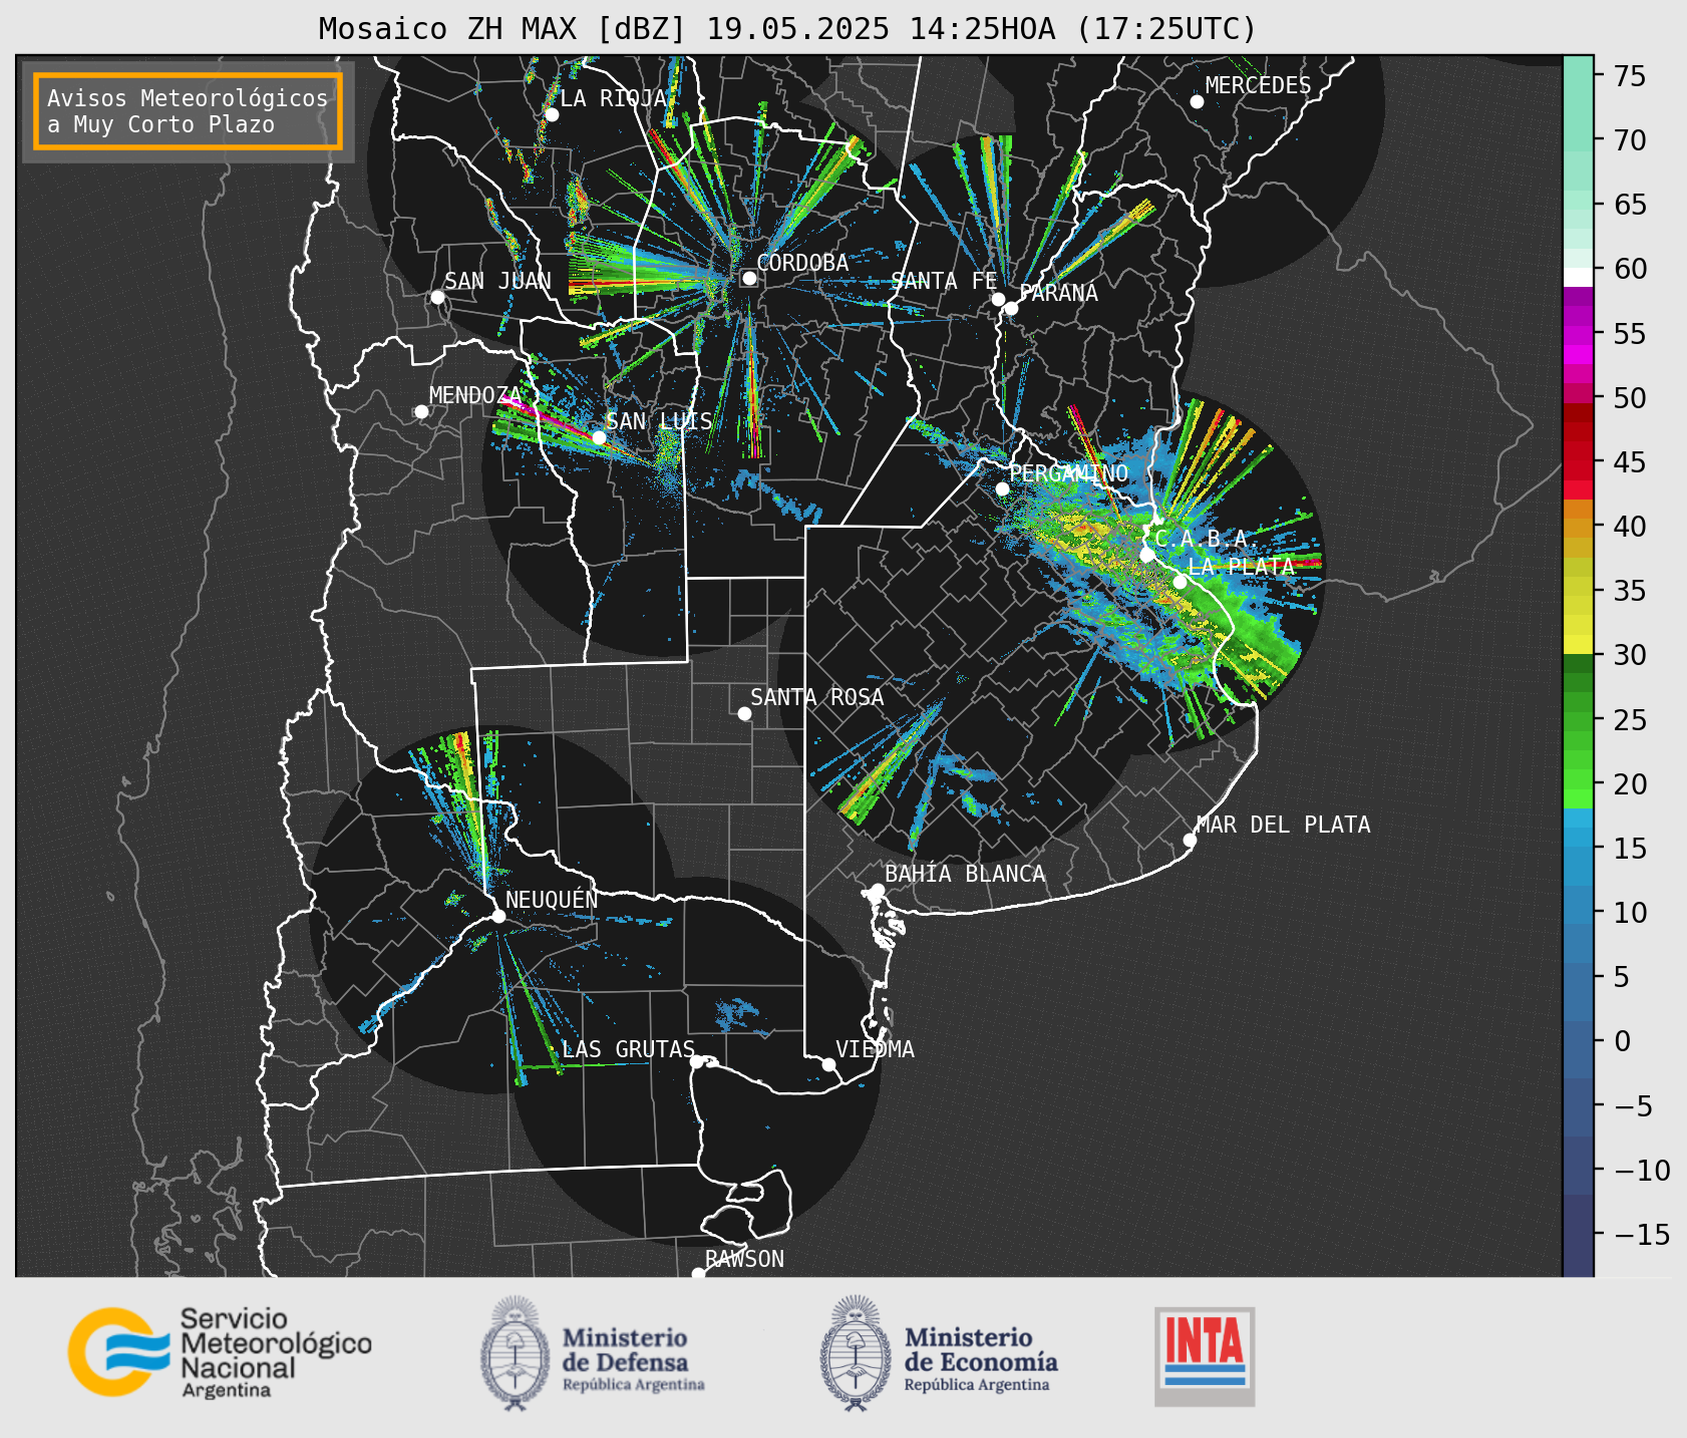Click the 45 dBZ red band on colorbar

click(x=1577, y=462)
